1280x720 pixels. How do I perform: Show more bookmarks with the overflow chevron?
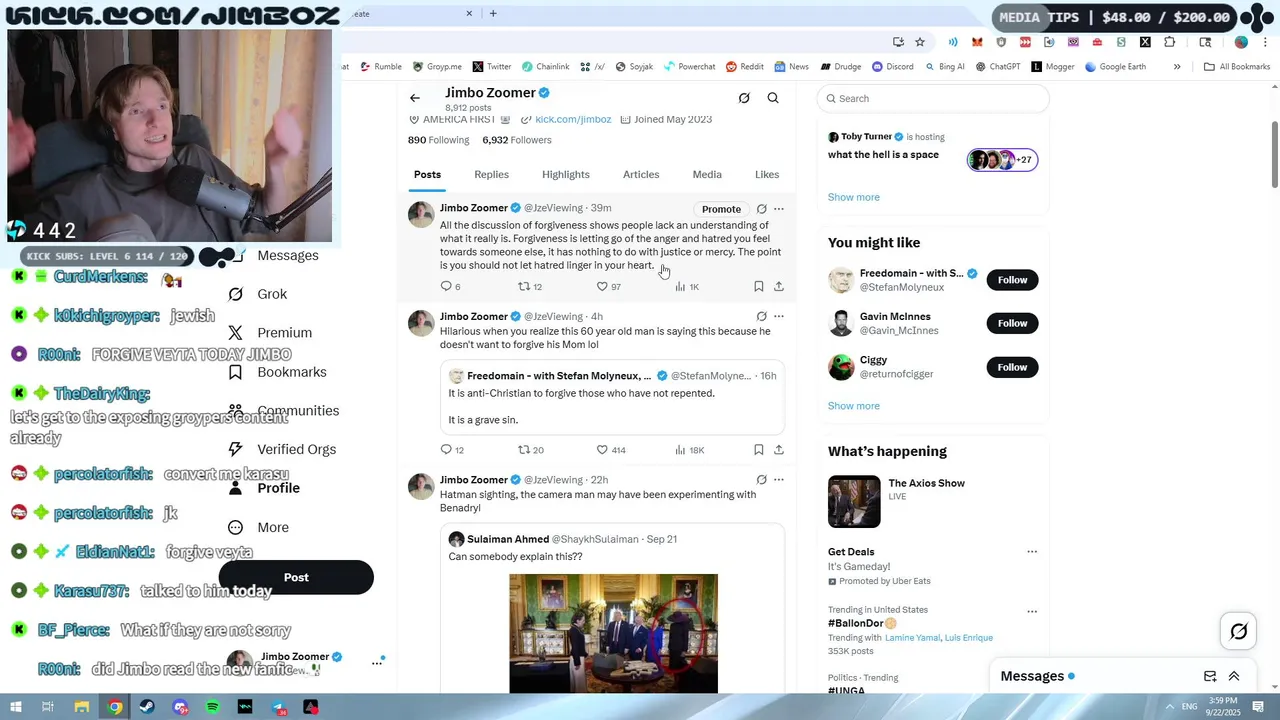1177,67
